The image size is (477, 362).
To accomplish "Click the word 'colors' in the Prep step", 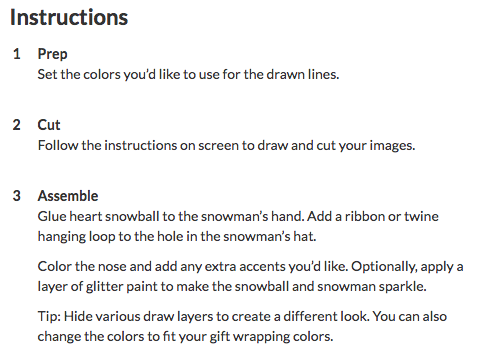I will (x=102, y=75).
